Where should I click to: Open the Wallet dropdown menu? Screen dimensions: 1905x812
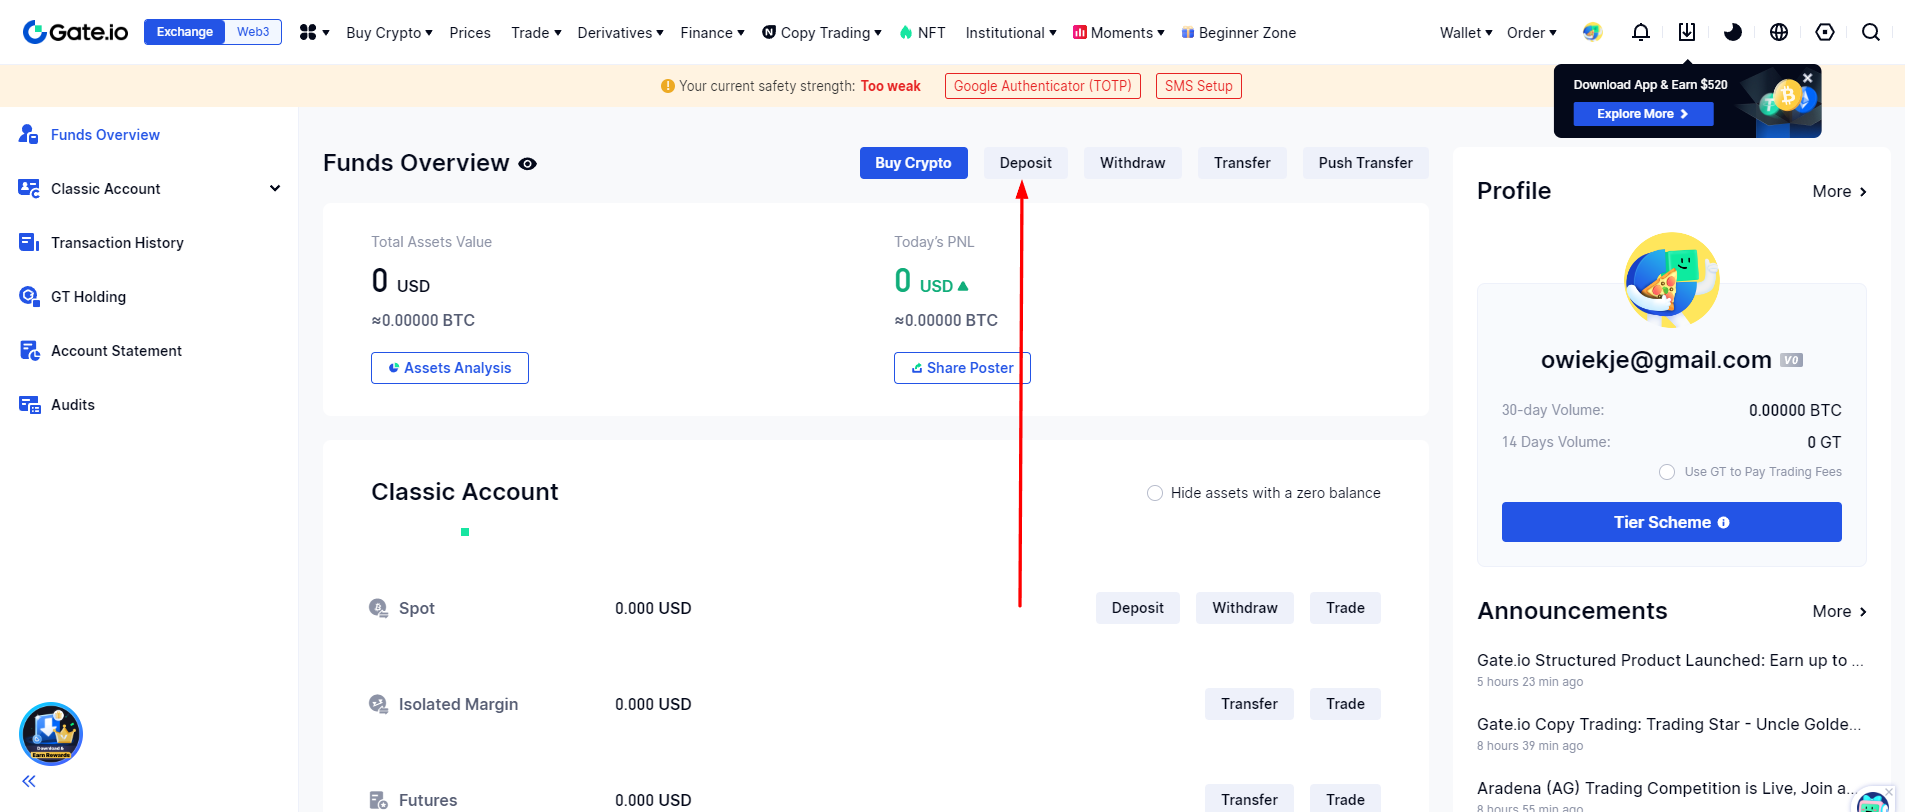(1466, 33)
